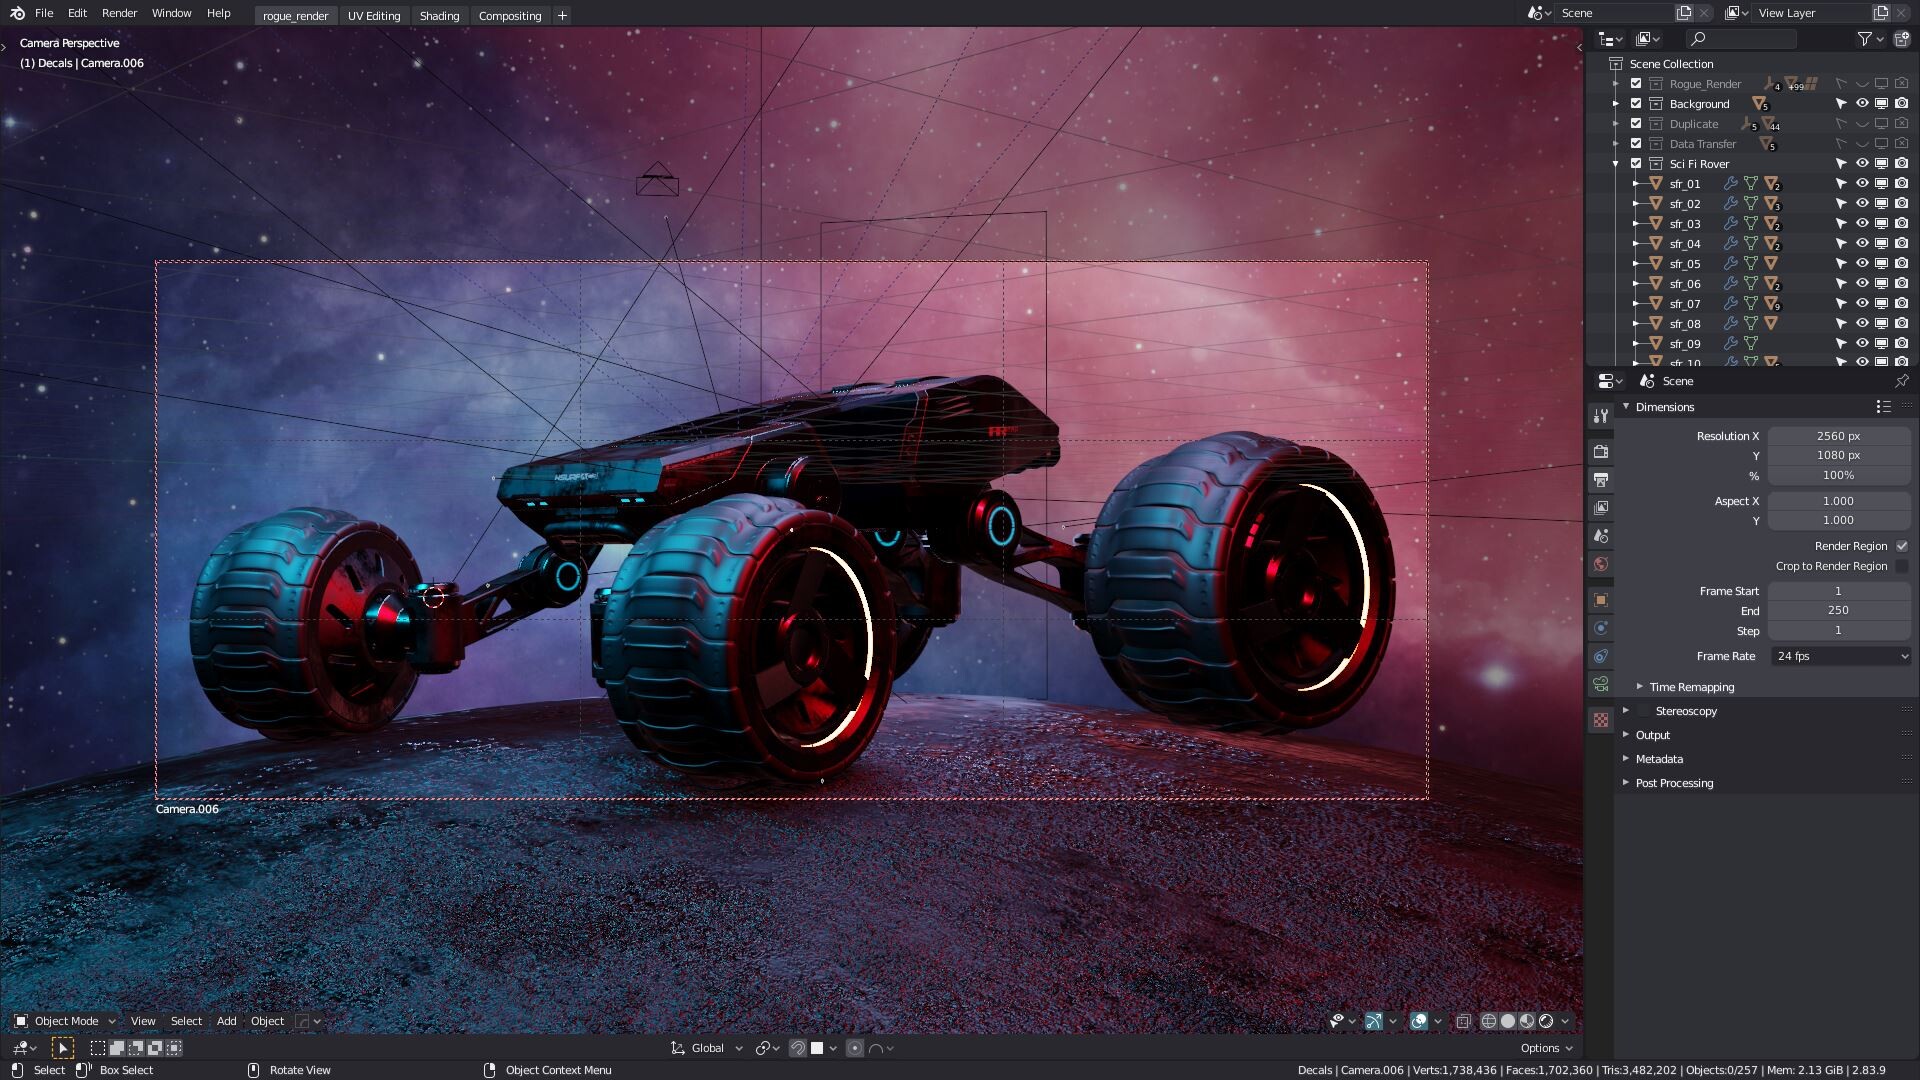Open the Scene properties tab

tap(1601, 536)
